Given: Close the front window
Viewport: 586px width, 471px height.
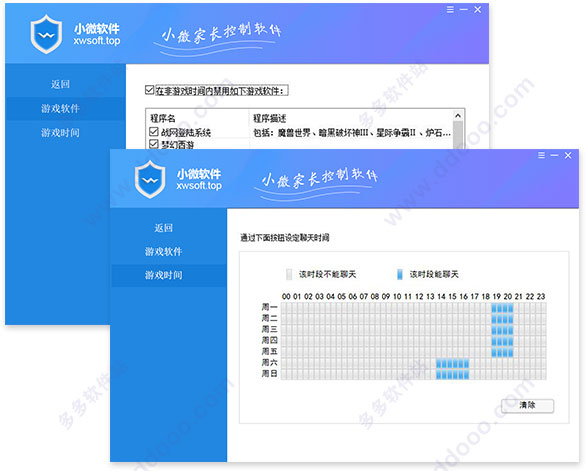Looking at the screenshot, I should (568, 155).
